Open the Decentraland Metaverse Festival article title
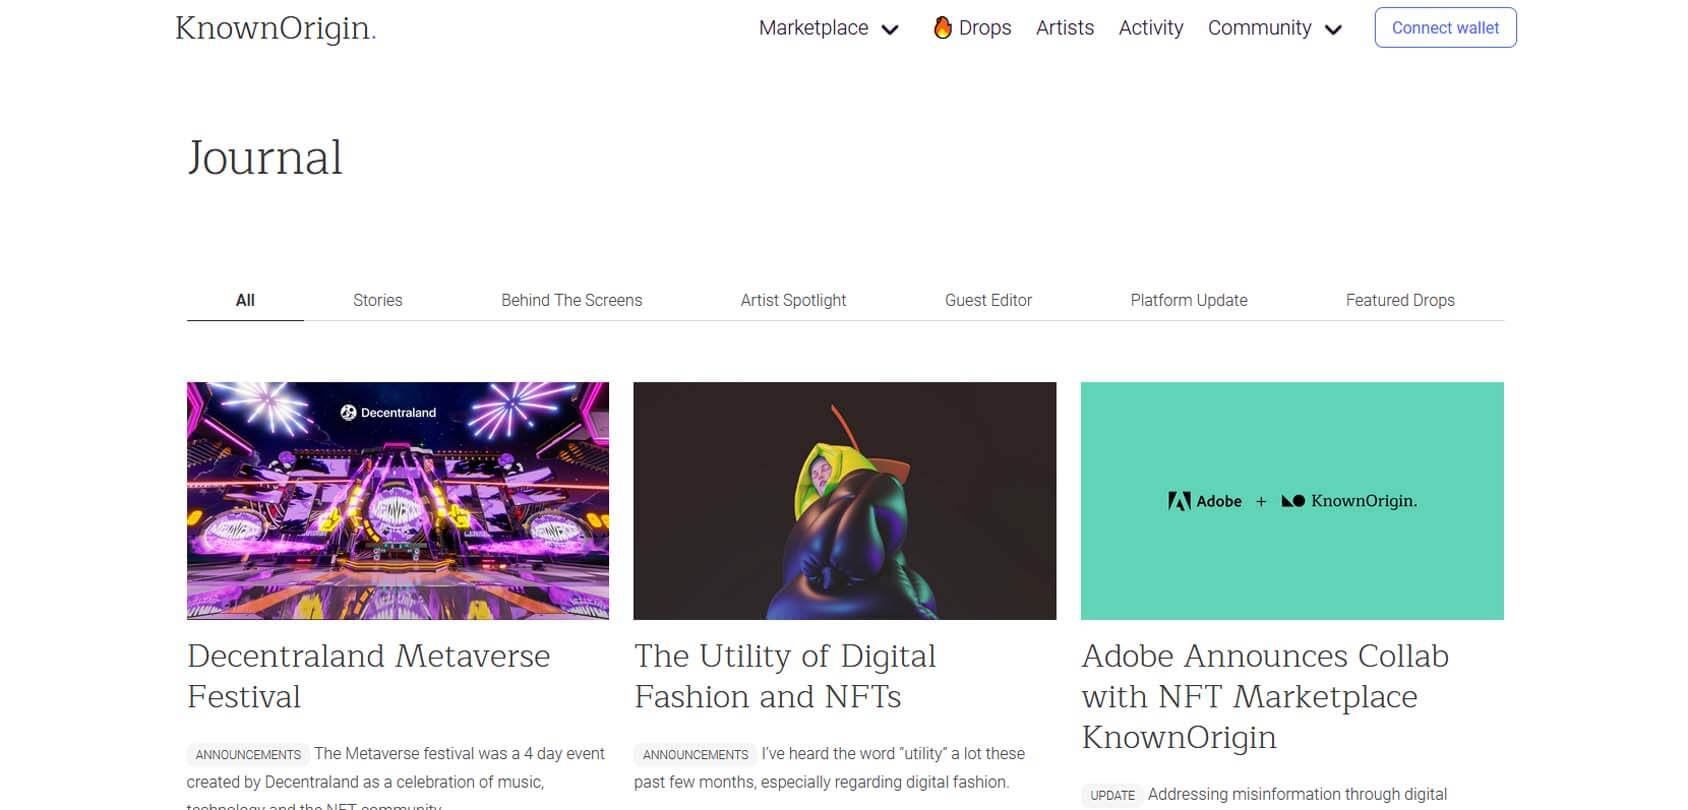This screenshot has width=1688, height=810. click(369, 676)
